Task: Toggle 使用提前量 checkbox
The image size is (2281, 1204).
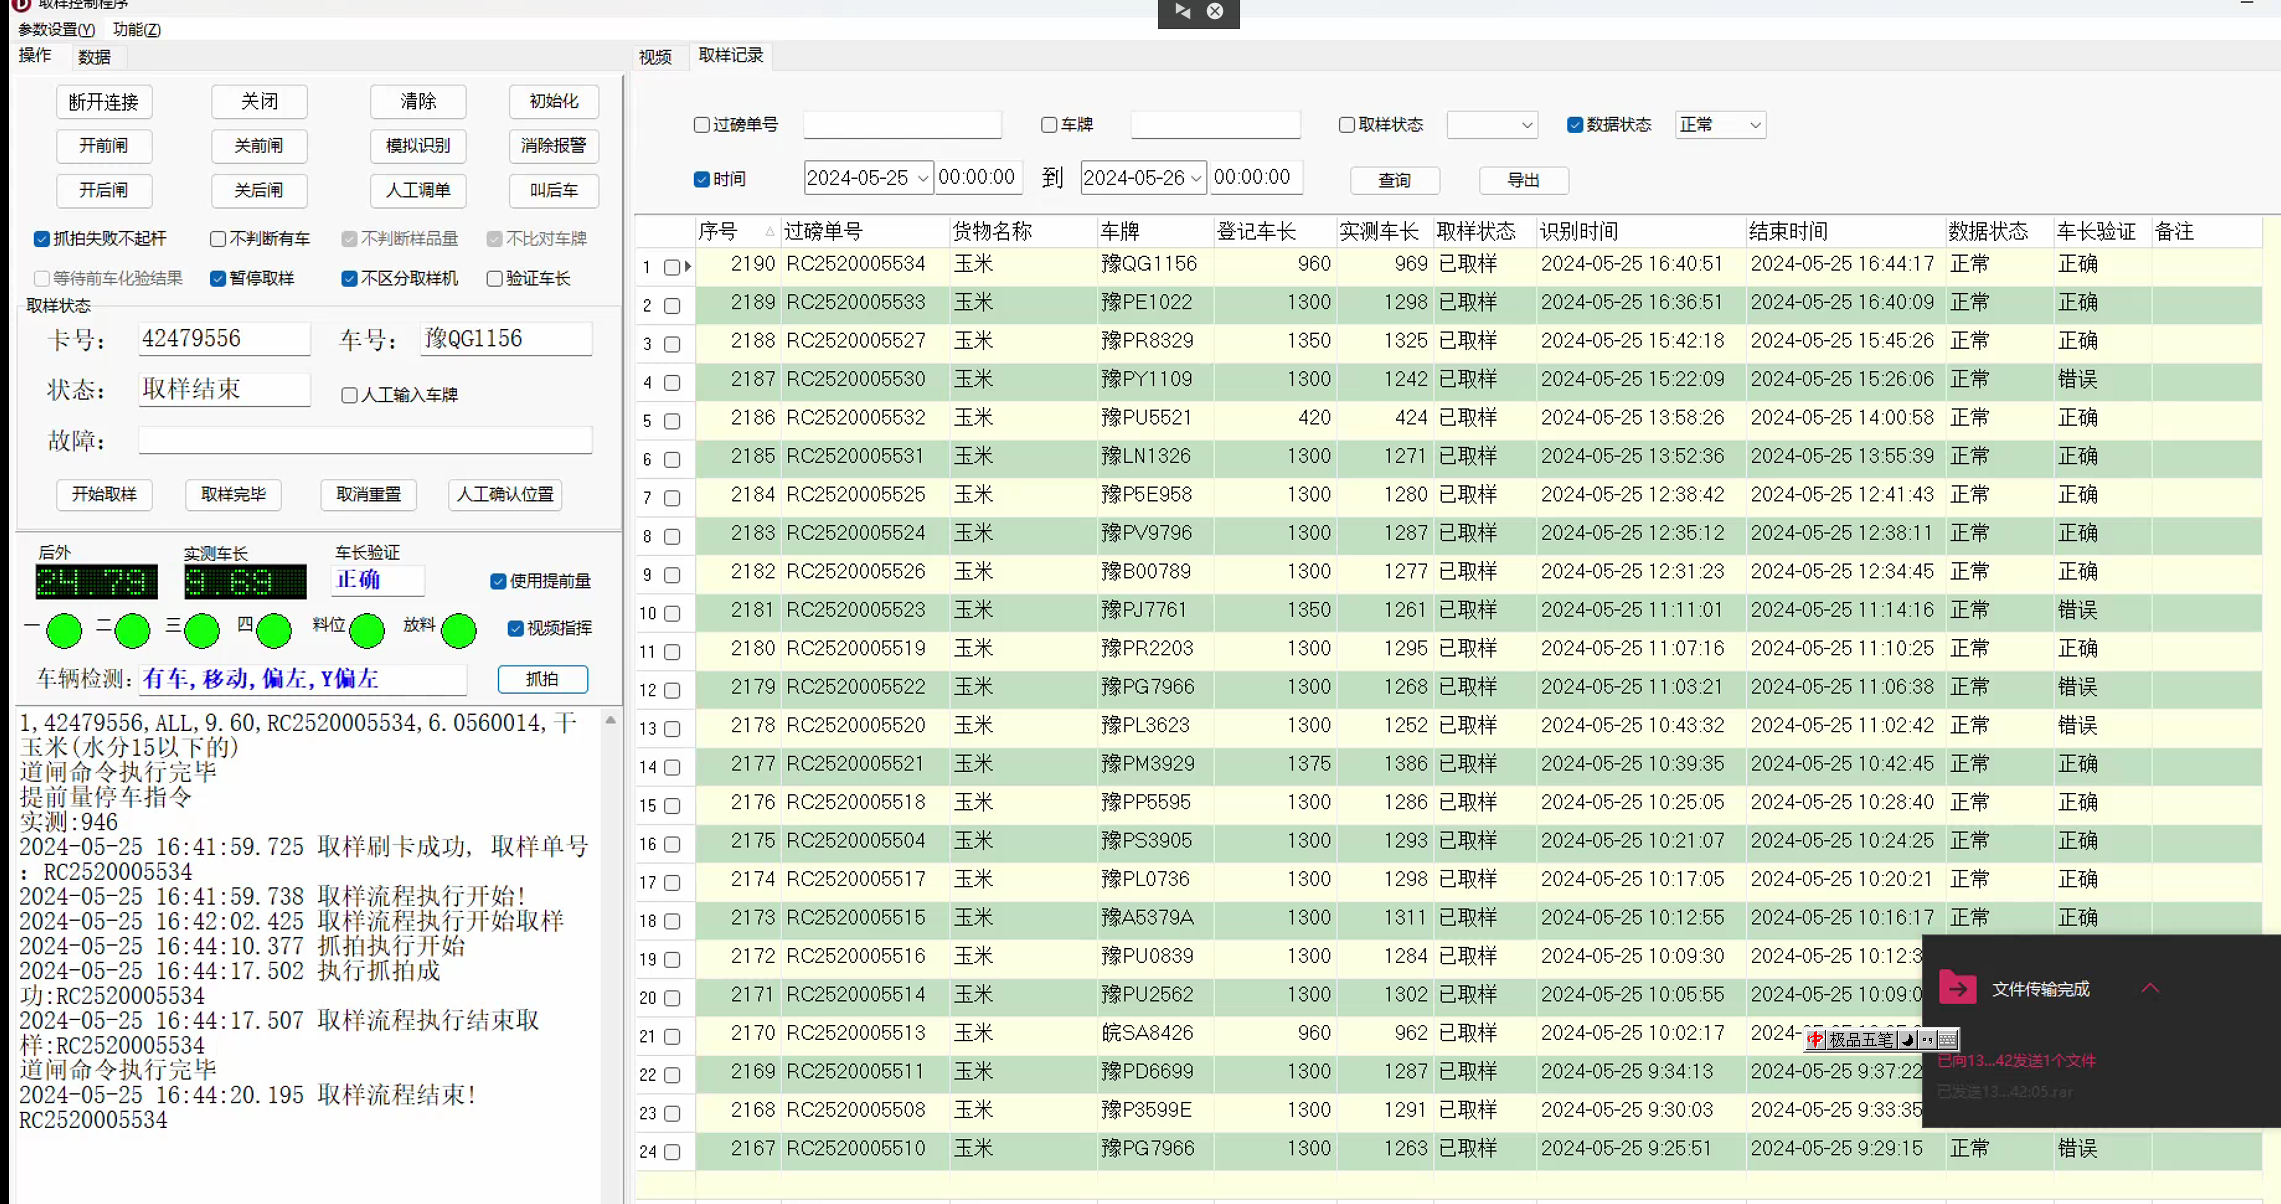Action: (498, 581)
